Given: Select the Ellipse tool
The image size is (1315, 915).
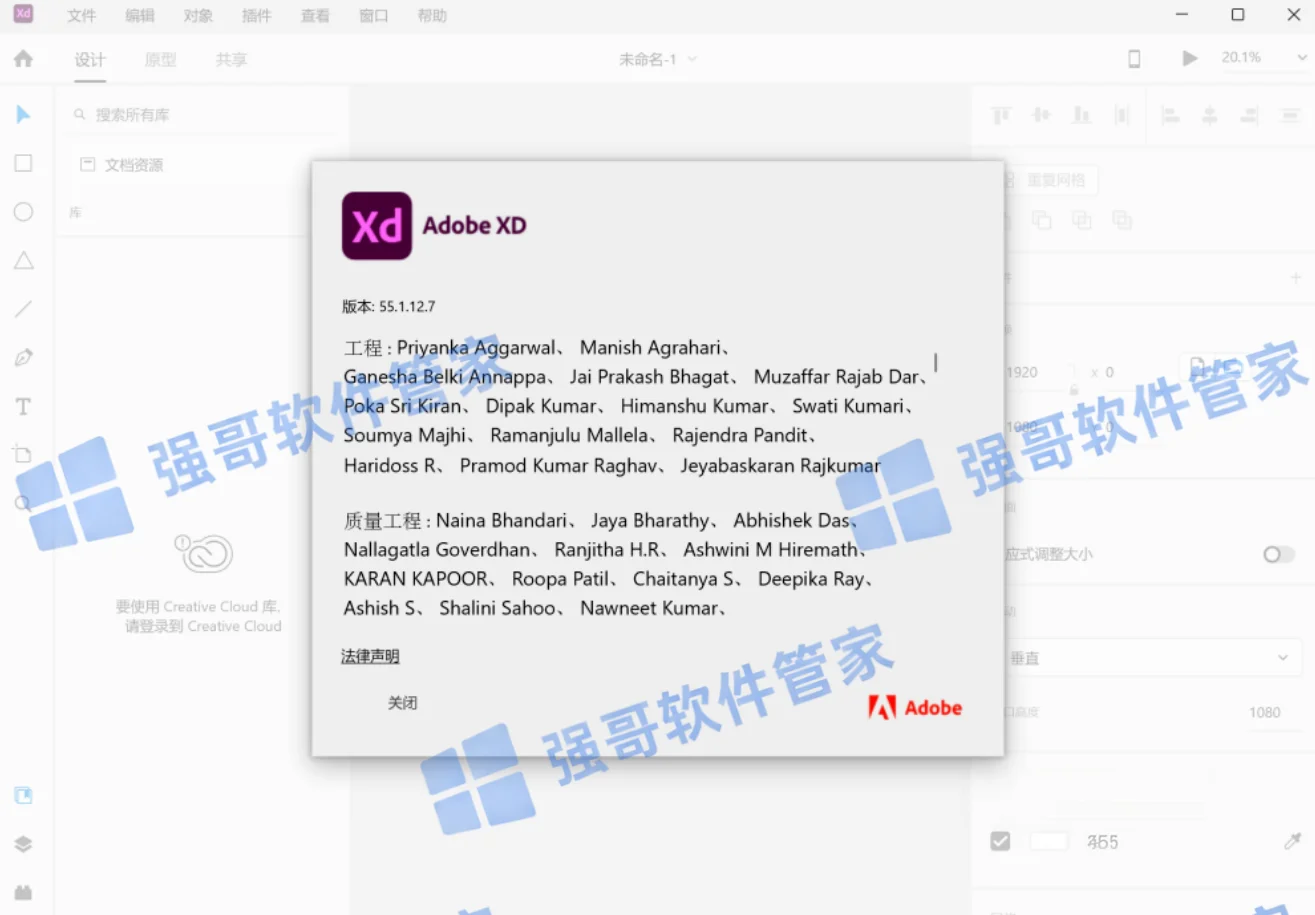Looking at the screenshot, I should pyautogui.click(x=23, y=212).
